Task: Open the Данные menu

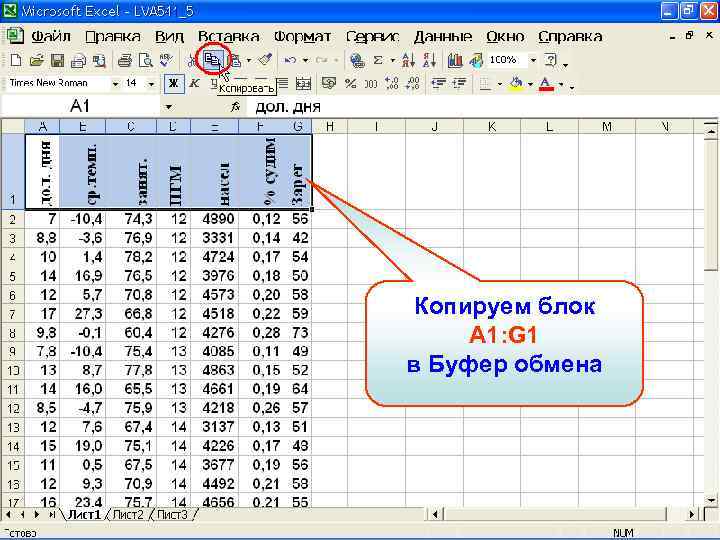Action: pyautogui.click(x=443, y=36)
